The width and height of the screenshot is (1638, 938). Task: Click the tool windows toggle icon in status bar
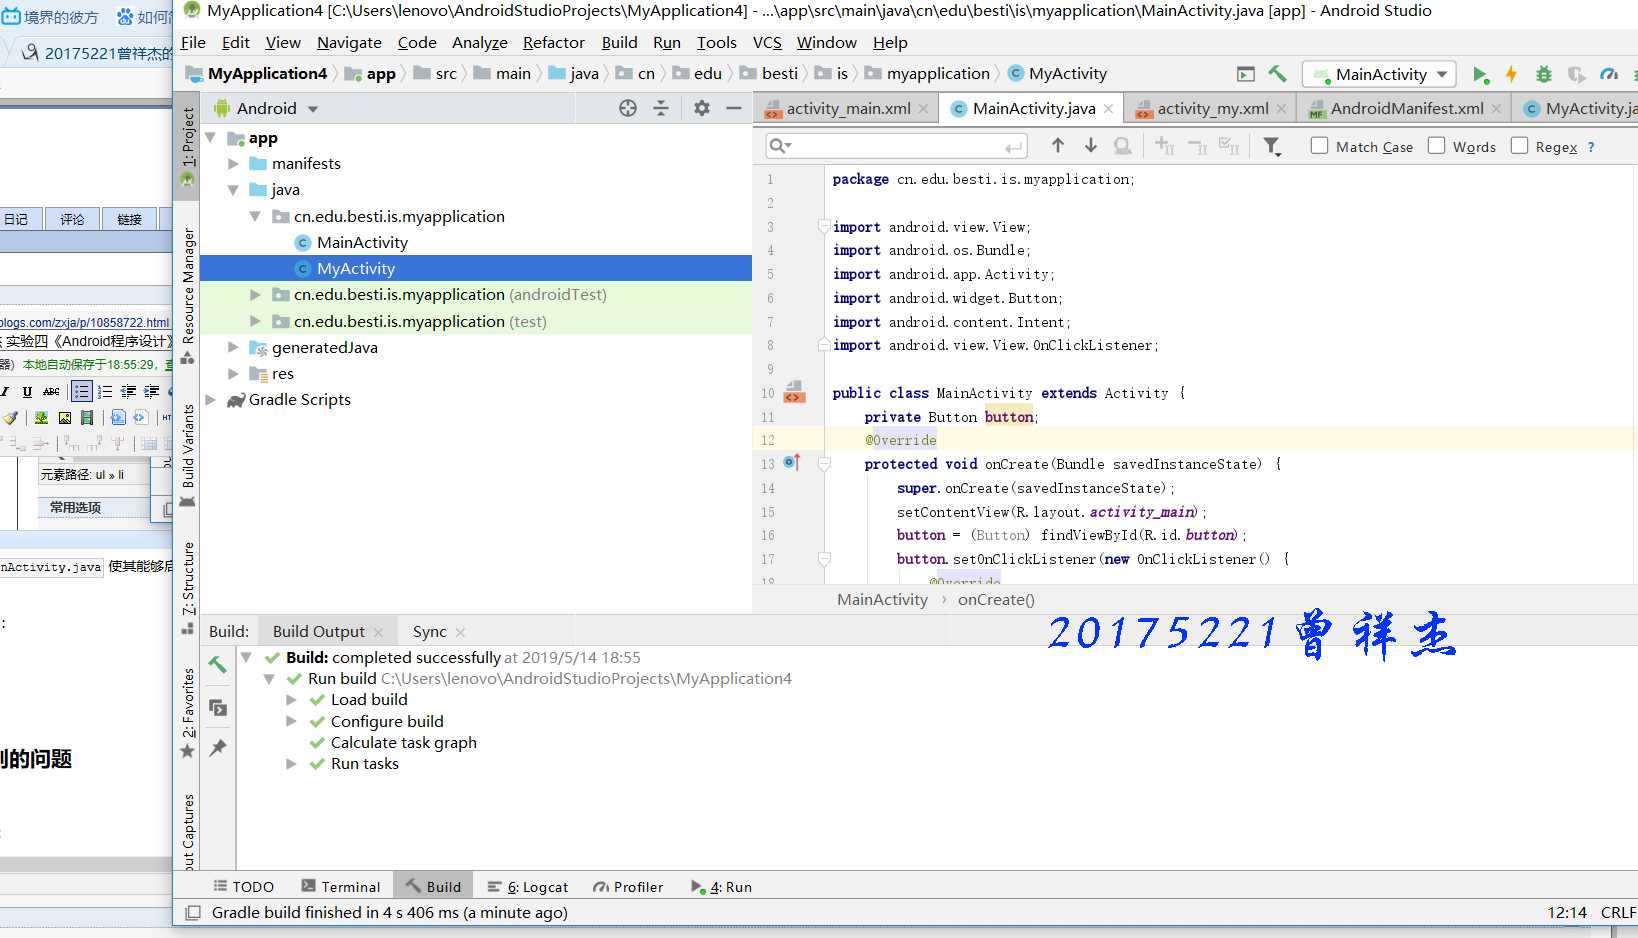[193, 912]
